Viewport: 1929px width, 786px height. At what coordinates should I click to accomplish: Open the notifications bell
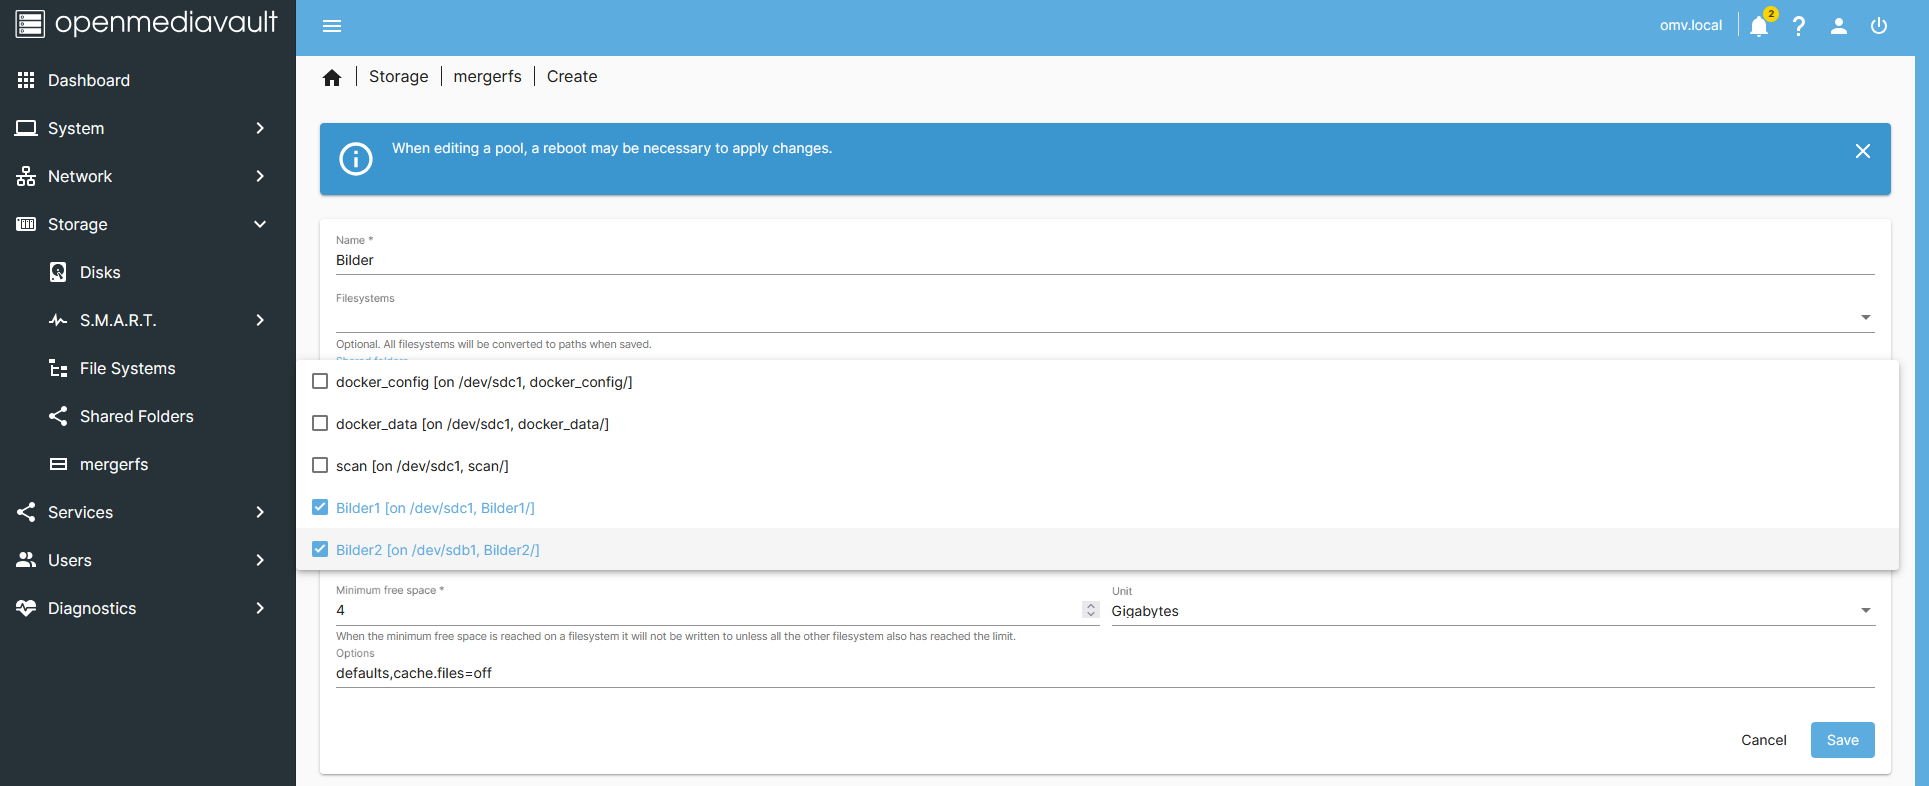(1759, 26)
